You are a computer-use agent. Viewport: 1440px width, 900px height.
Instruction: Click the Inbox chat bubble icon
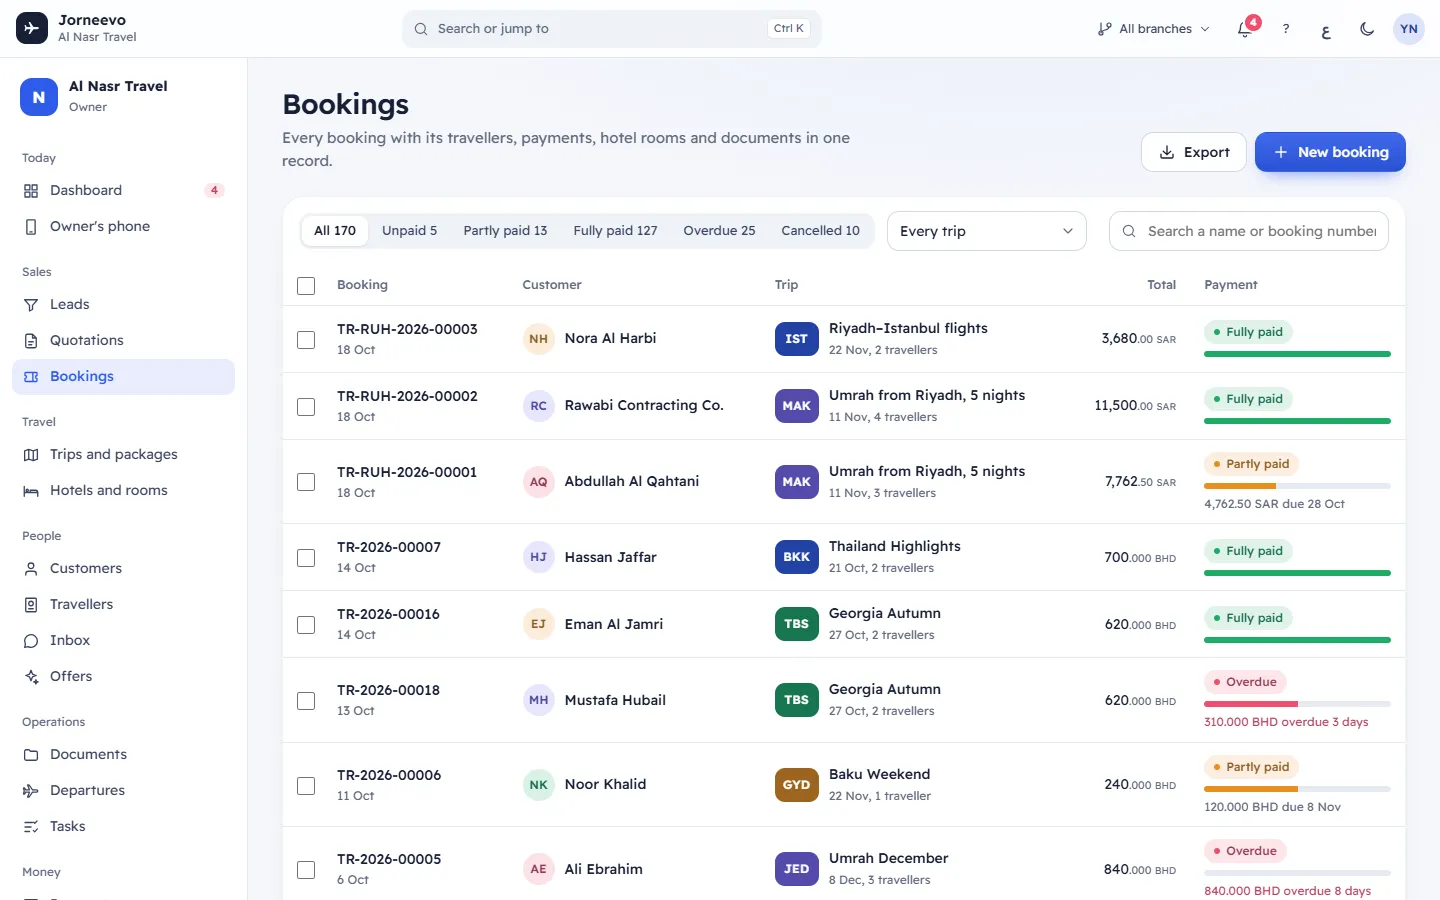coord(31,641)
